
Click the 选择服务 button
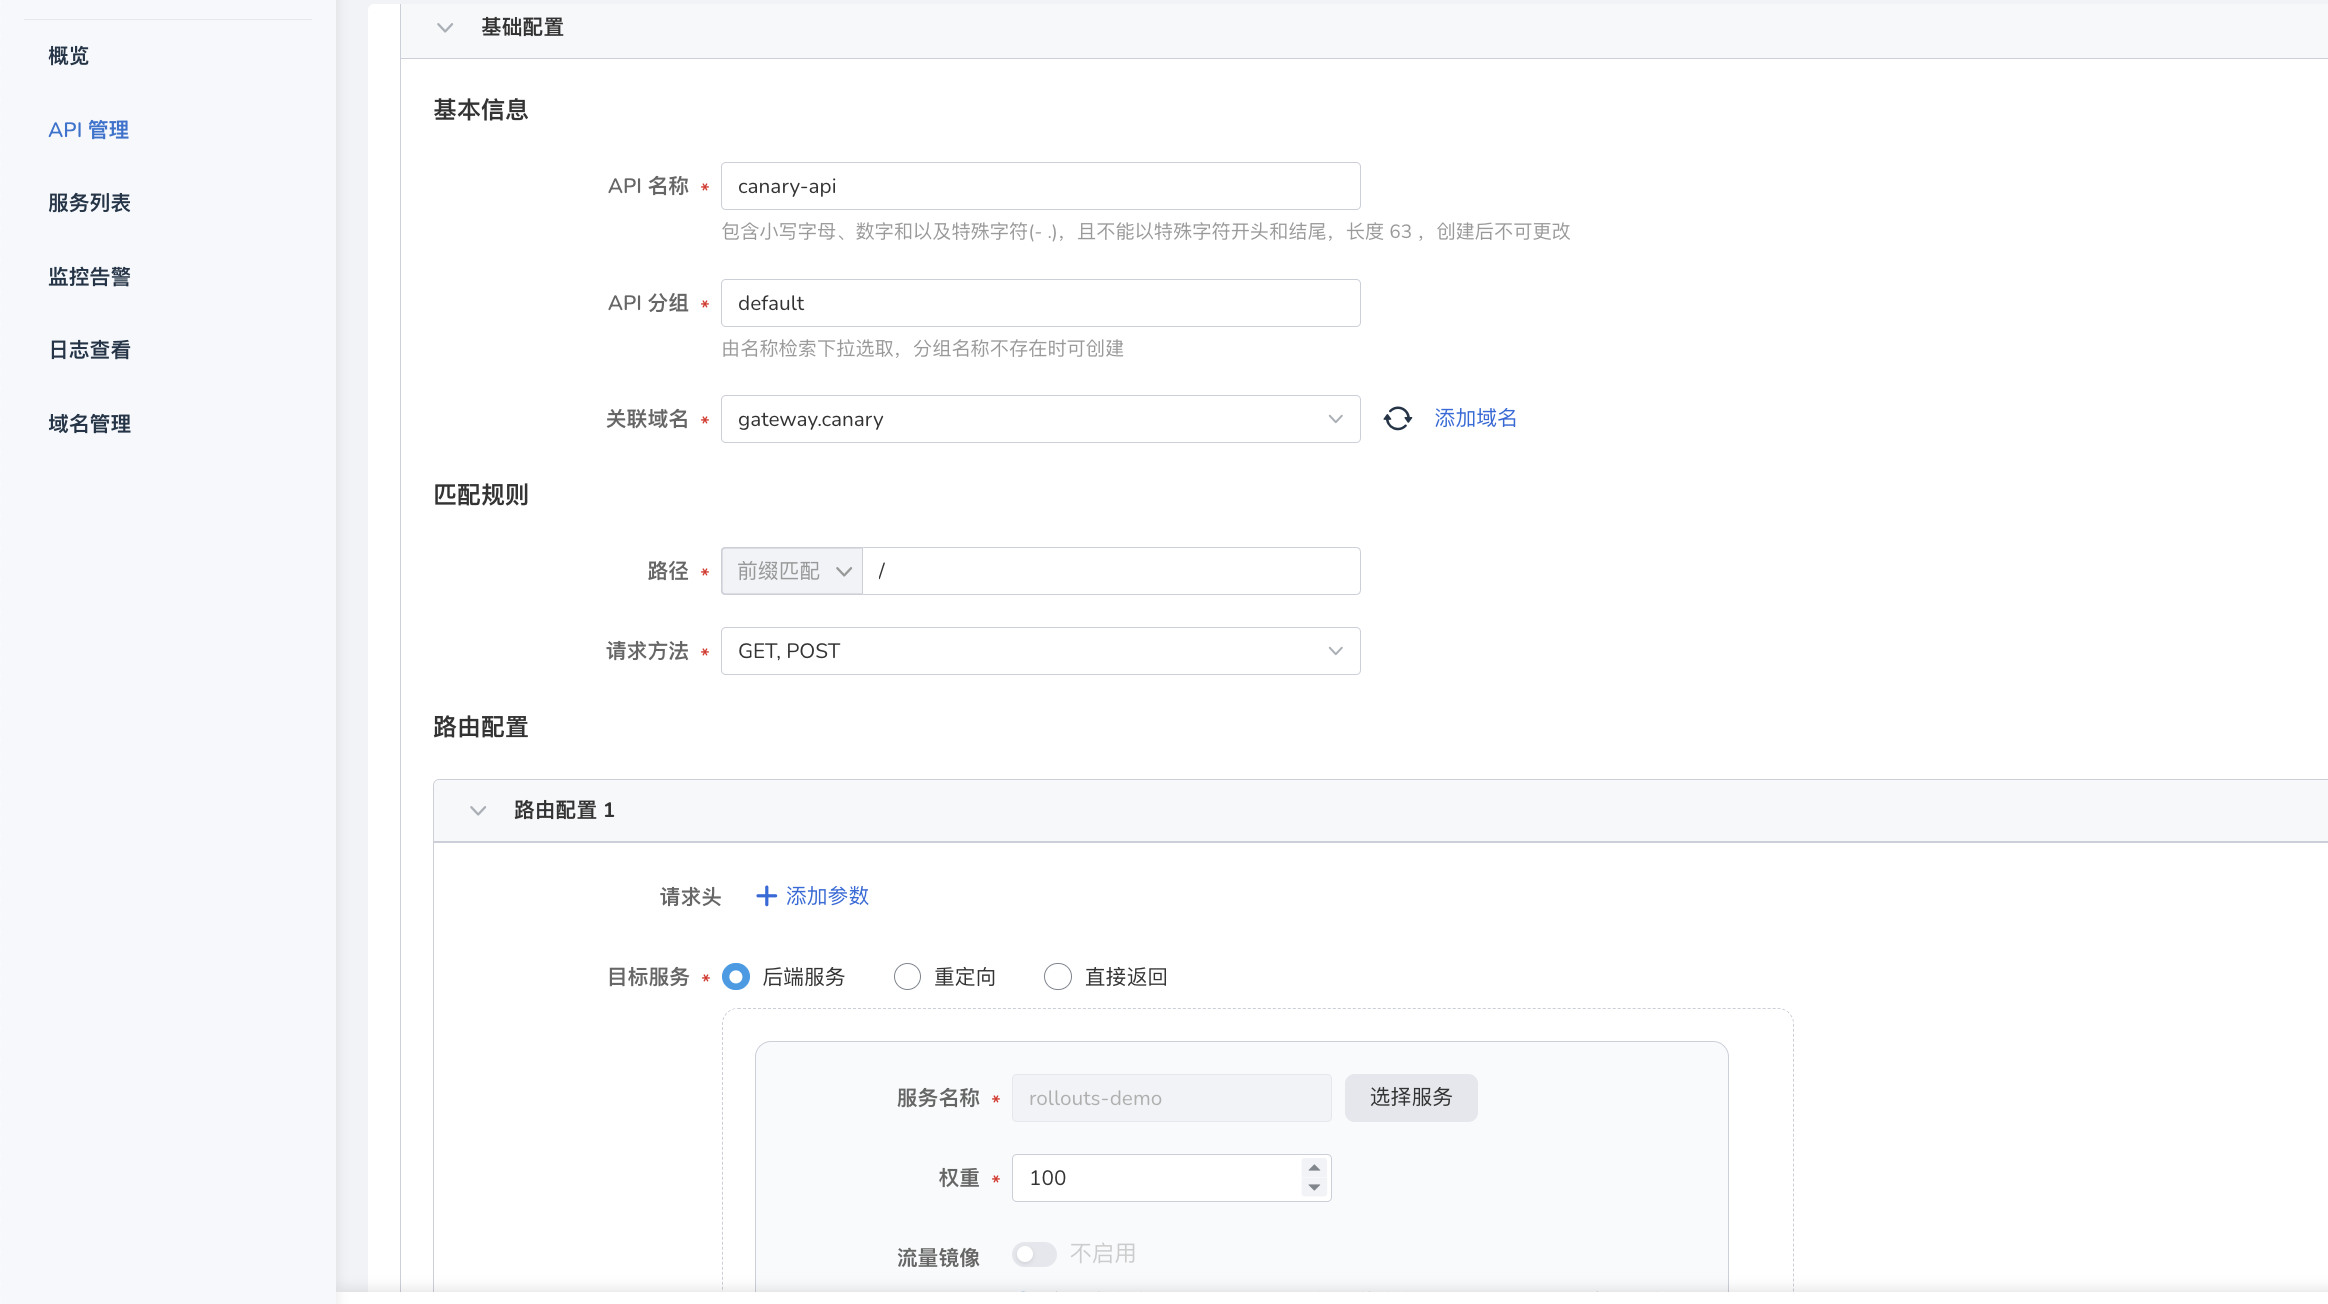coord(1410,1097)
